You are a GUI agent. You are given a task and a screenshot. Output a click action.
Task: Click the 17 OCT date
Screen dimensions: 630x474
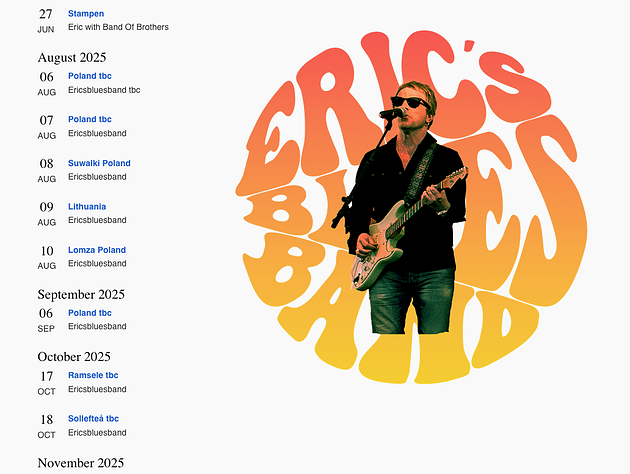point(47,382)
